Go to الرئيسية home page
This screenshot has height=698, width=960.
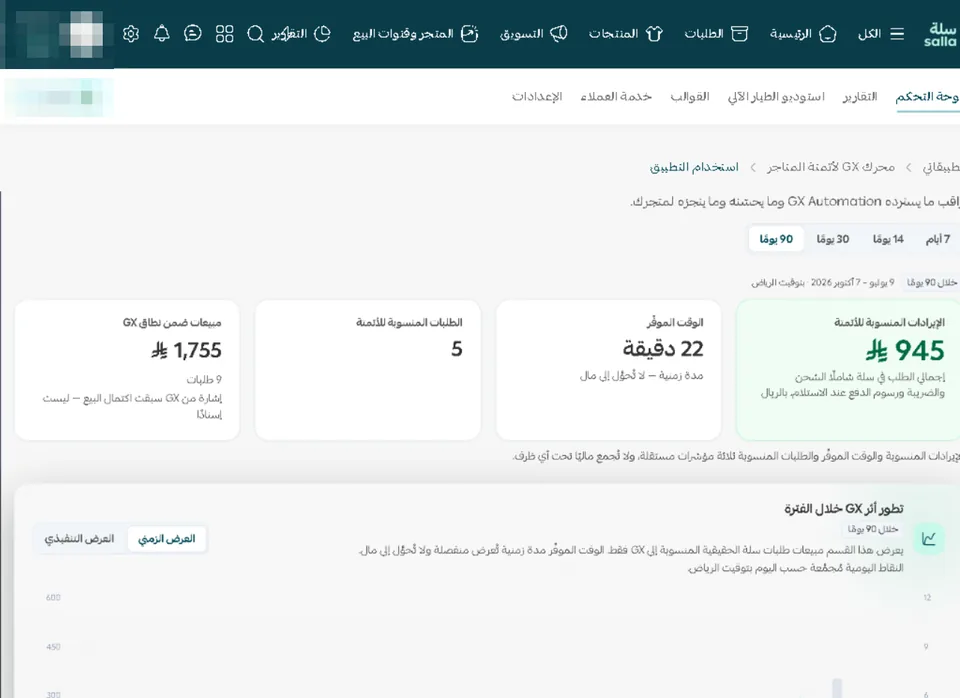coord(790,34)
